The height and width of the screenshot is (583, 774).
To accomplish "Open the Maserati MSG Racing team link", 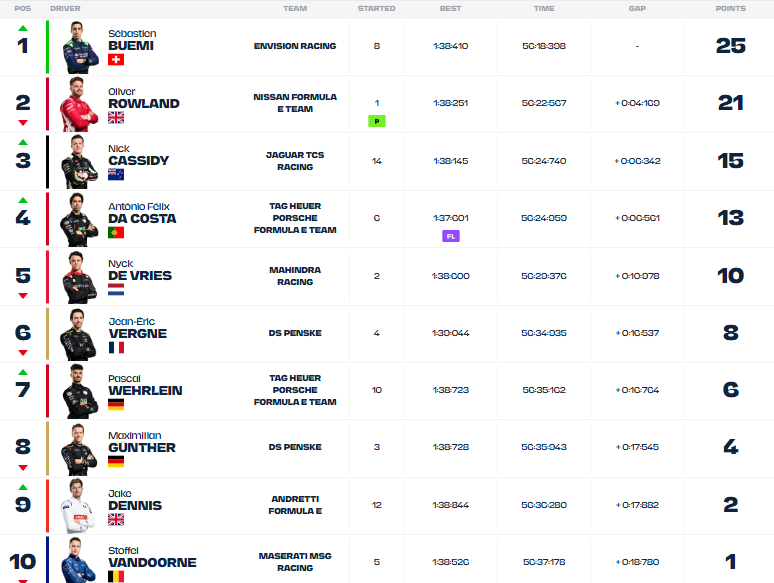I will 295,562.
